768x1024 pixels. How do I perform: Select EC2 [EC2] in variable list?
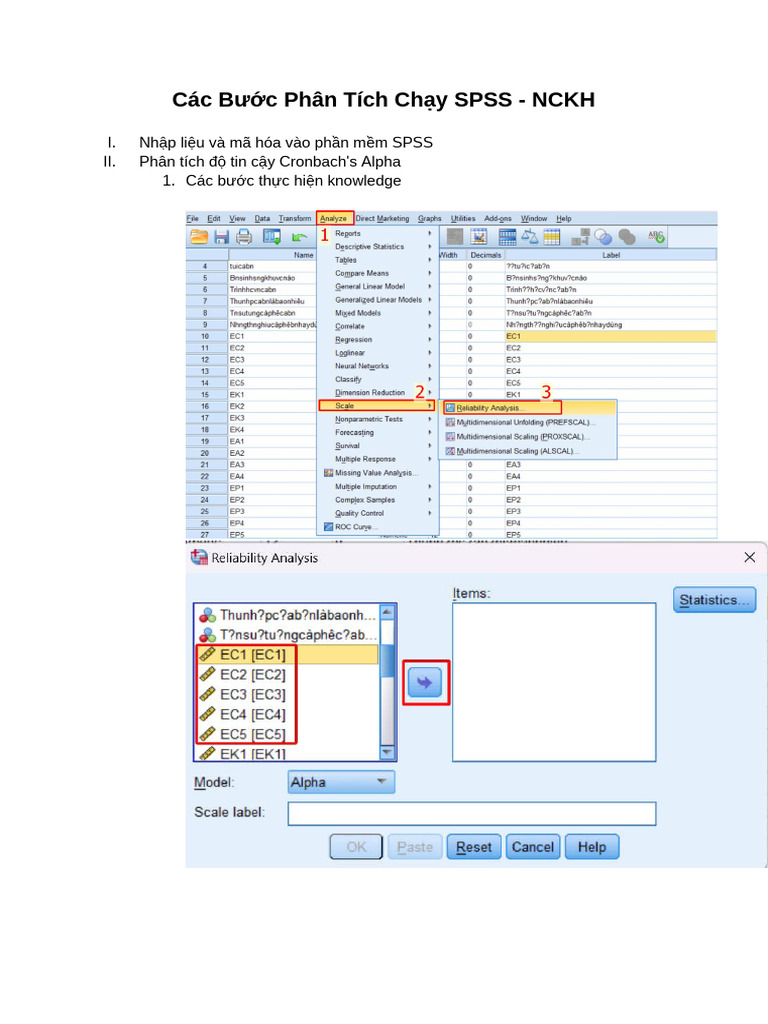click(x=287, y=675)
